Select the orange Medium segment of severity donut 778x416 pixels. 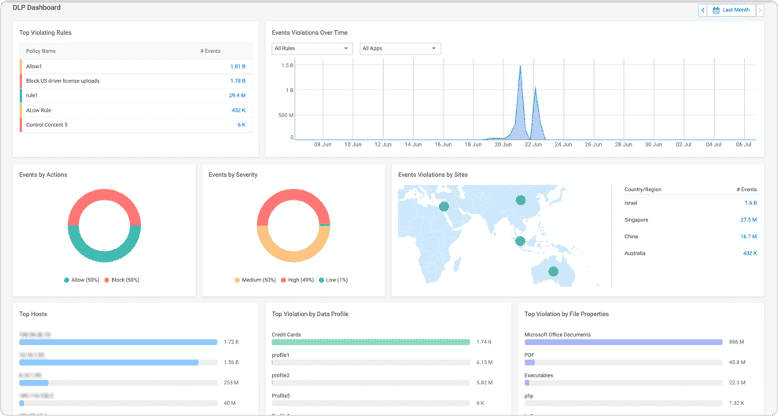coord(293,256)
